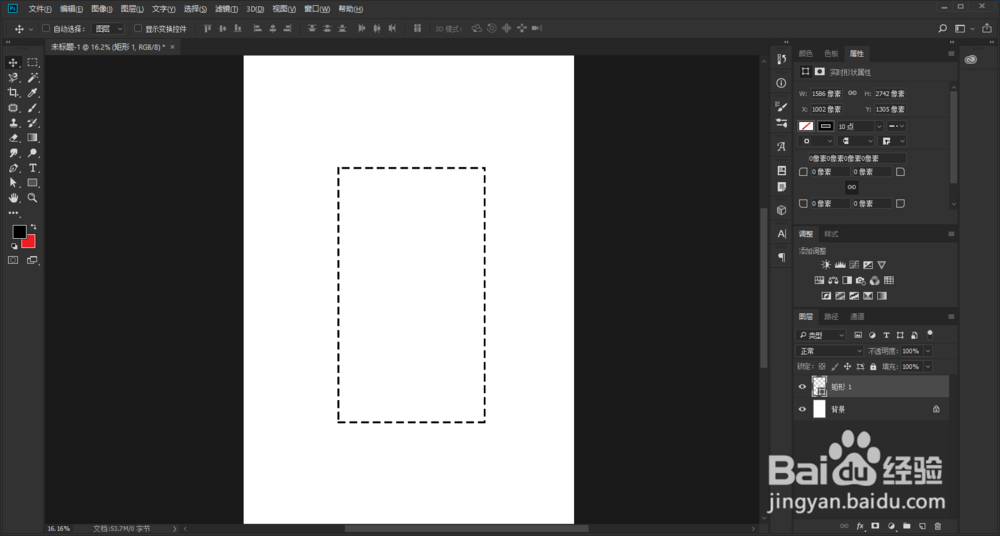Add a layer mask to the layer
The width and height of the screenshot is (1000, 536).
click(875, 526)
